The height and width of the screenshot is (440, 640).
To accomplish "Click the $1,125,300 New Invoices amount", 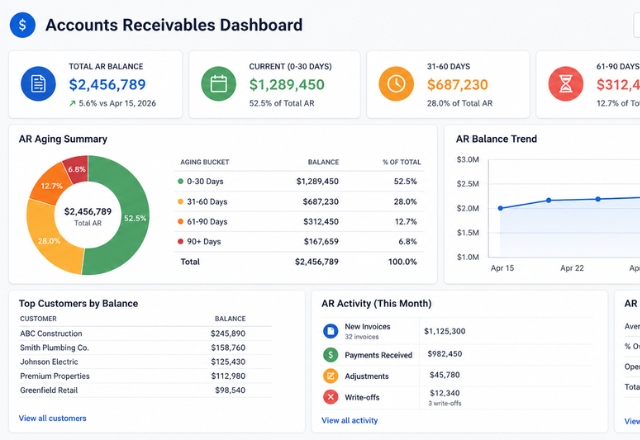I will (x=444, y=331).
